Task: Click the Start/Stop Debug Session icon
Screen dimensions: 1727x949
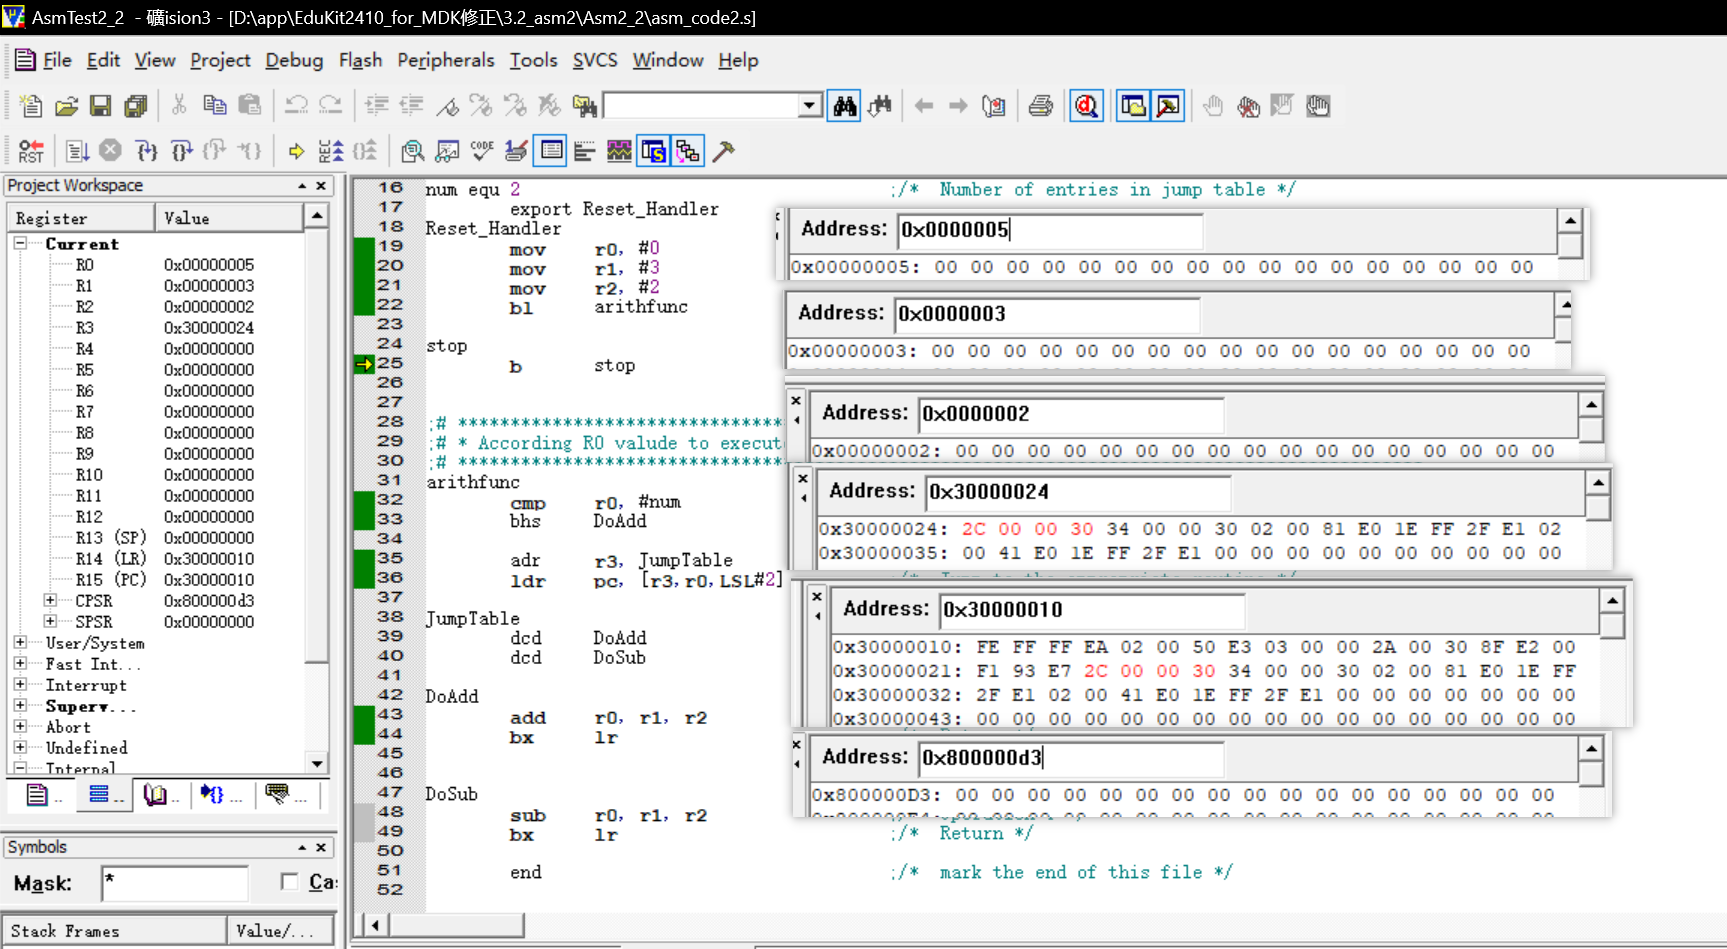Action: 1086,106
